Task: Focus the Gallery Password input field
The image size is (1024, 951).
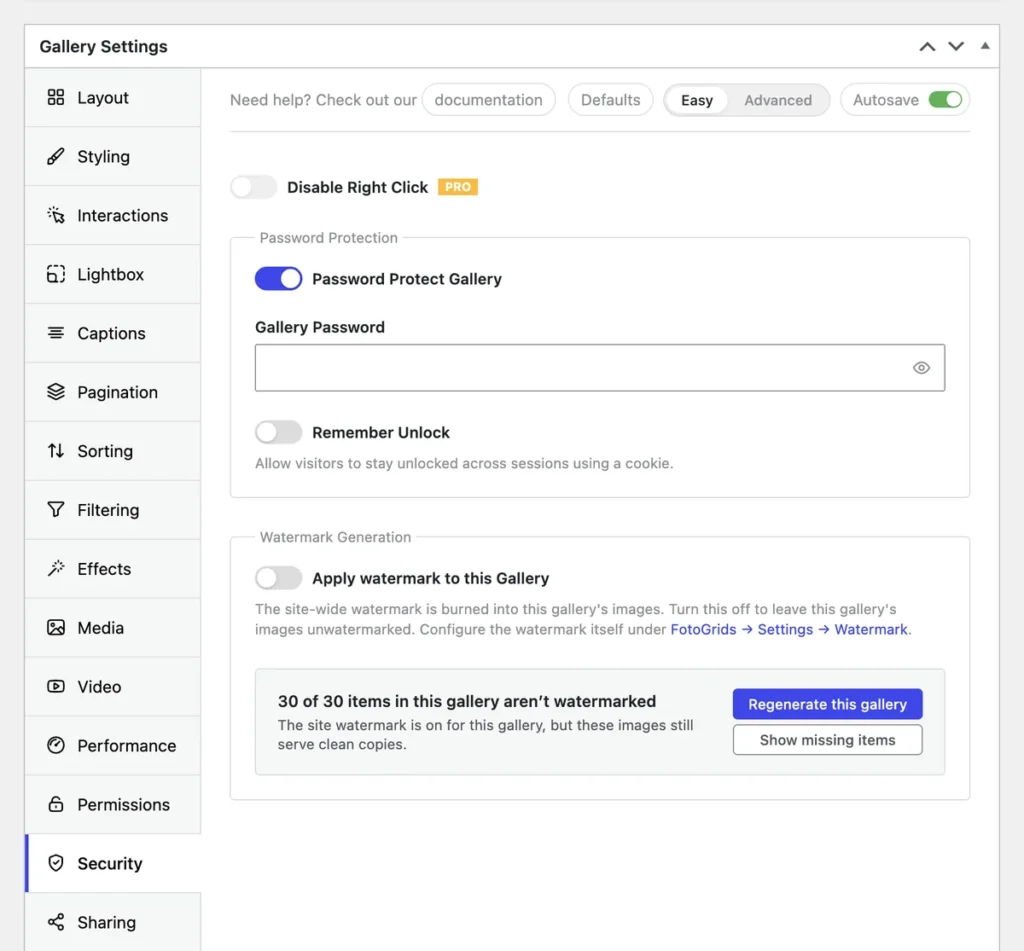Action: point(600,368)
